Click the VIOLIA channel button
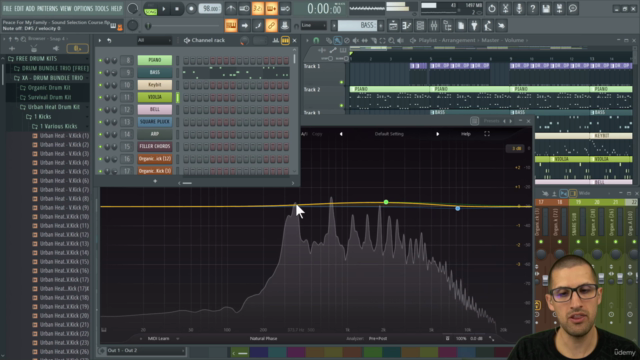Screen dimensions: 640x360 (155, 97)
